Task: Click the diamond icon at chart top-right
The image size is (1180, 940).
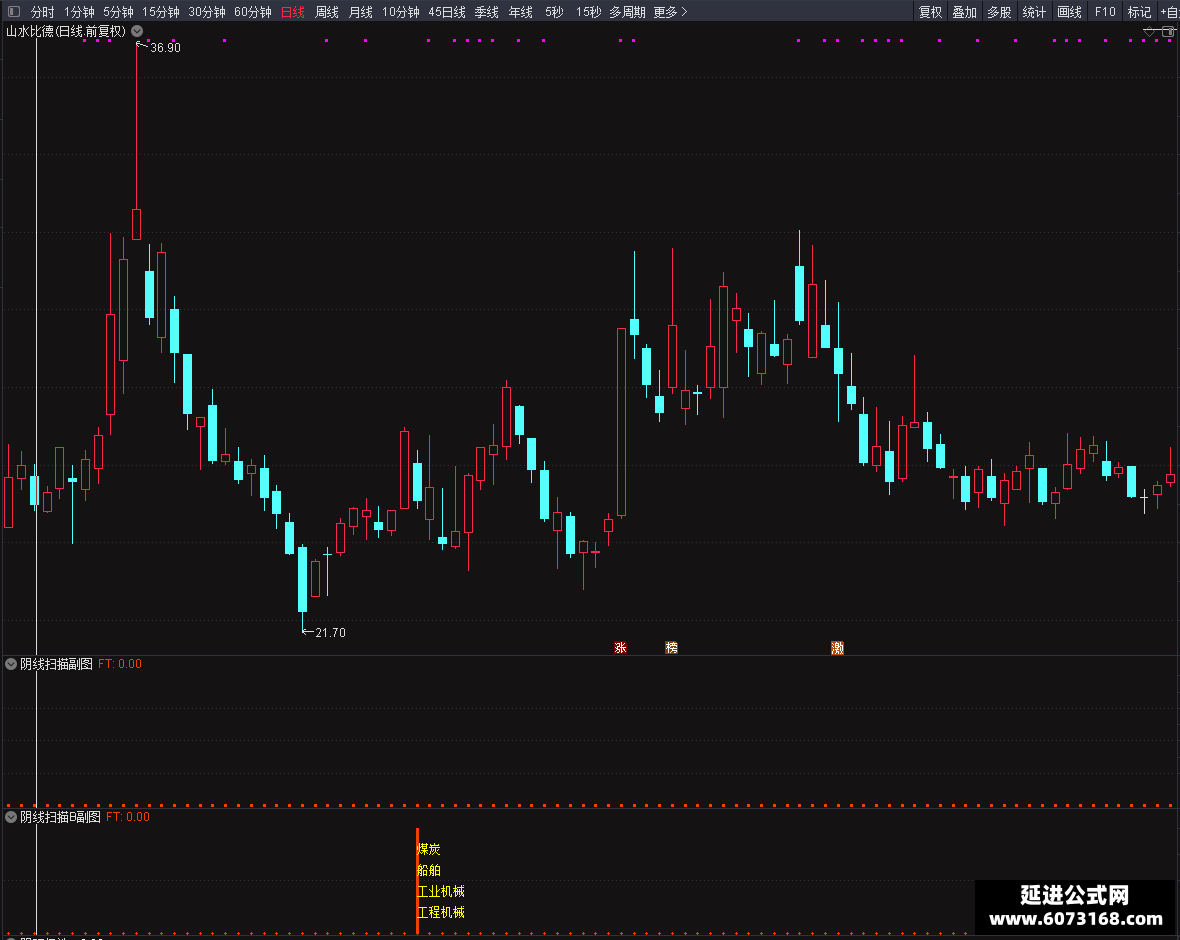Action: pos(1149,32)
